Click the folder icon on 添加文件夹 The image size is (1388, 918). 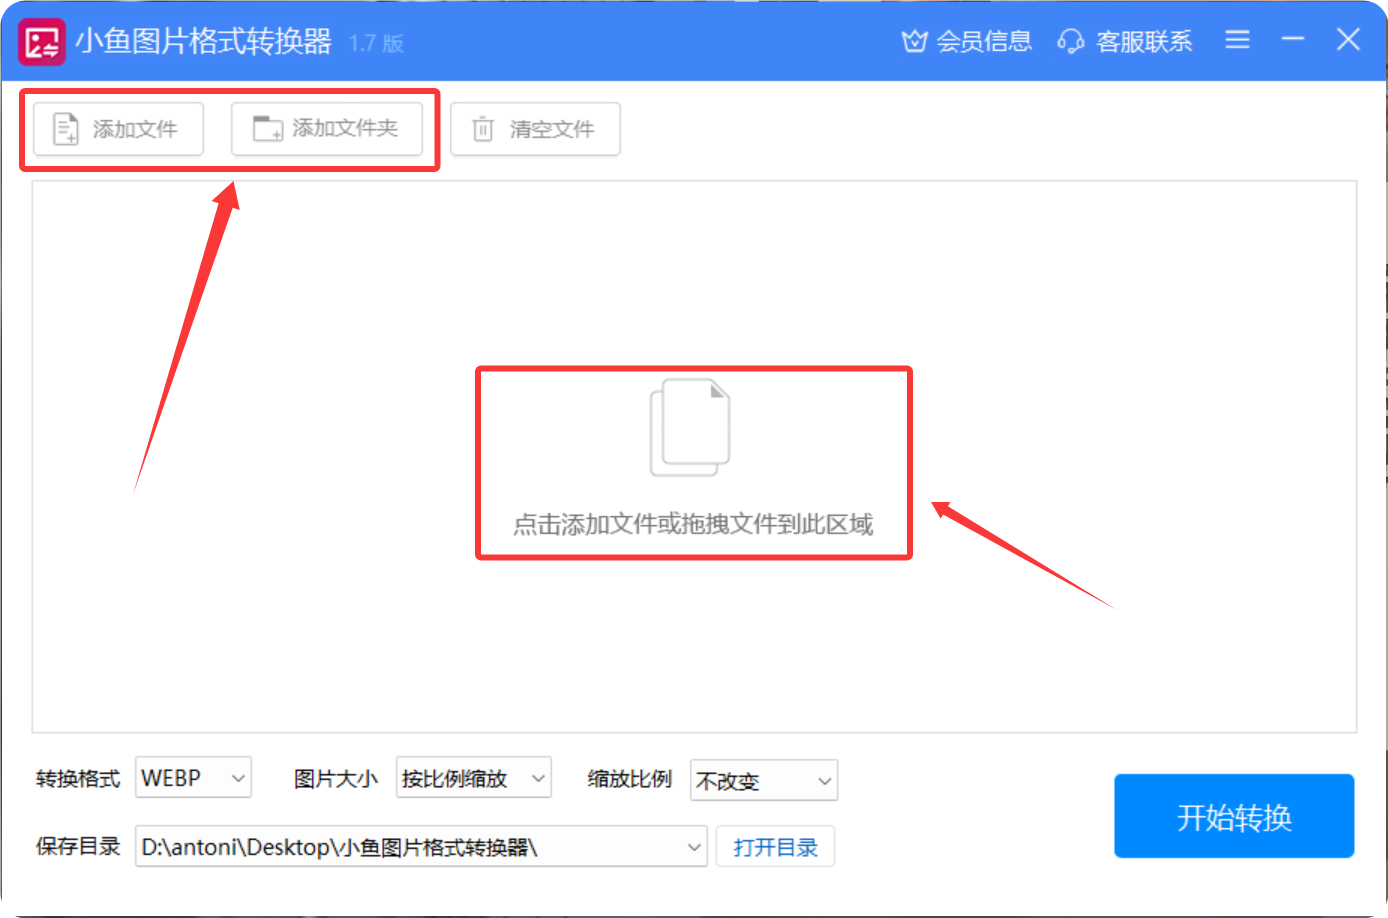click(x=267, y=129)
